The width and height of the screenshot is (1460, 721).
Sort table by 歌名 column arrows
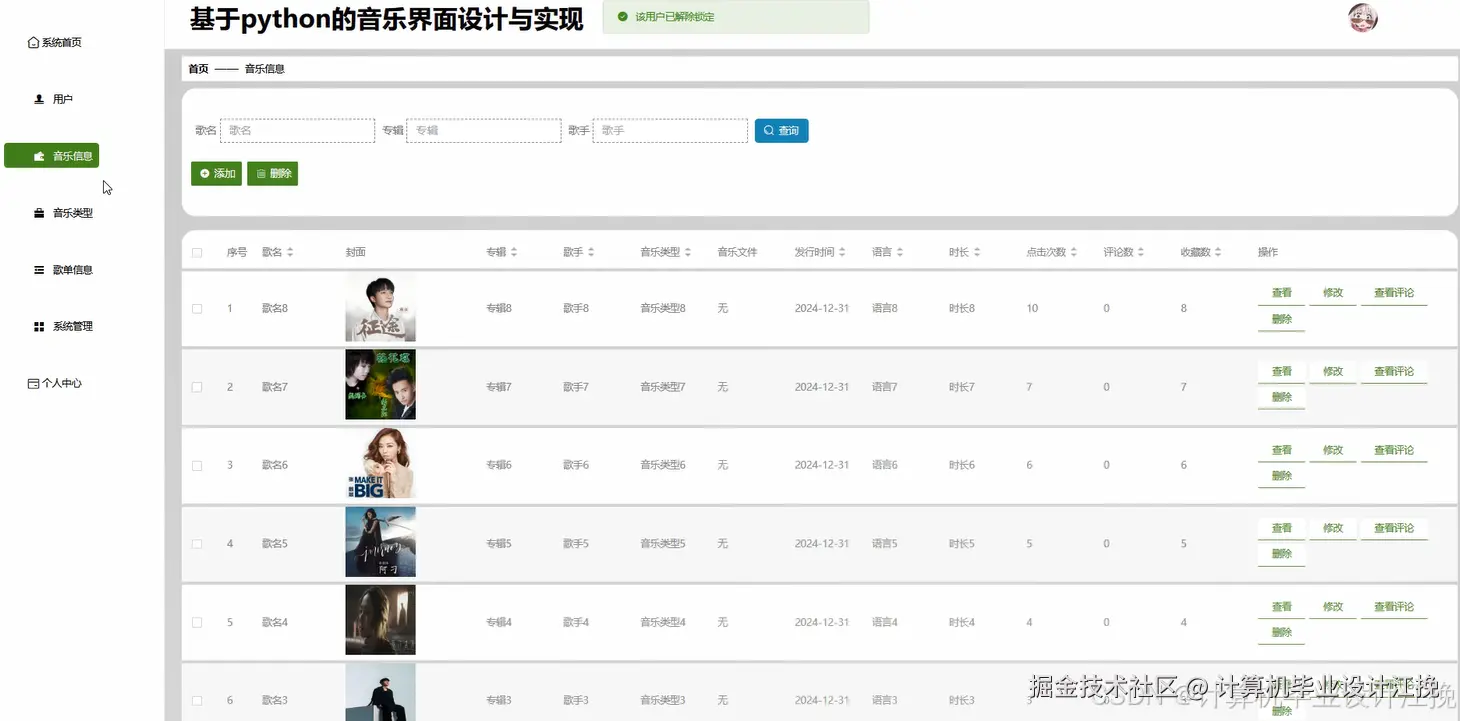(x=290, y=253)
